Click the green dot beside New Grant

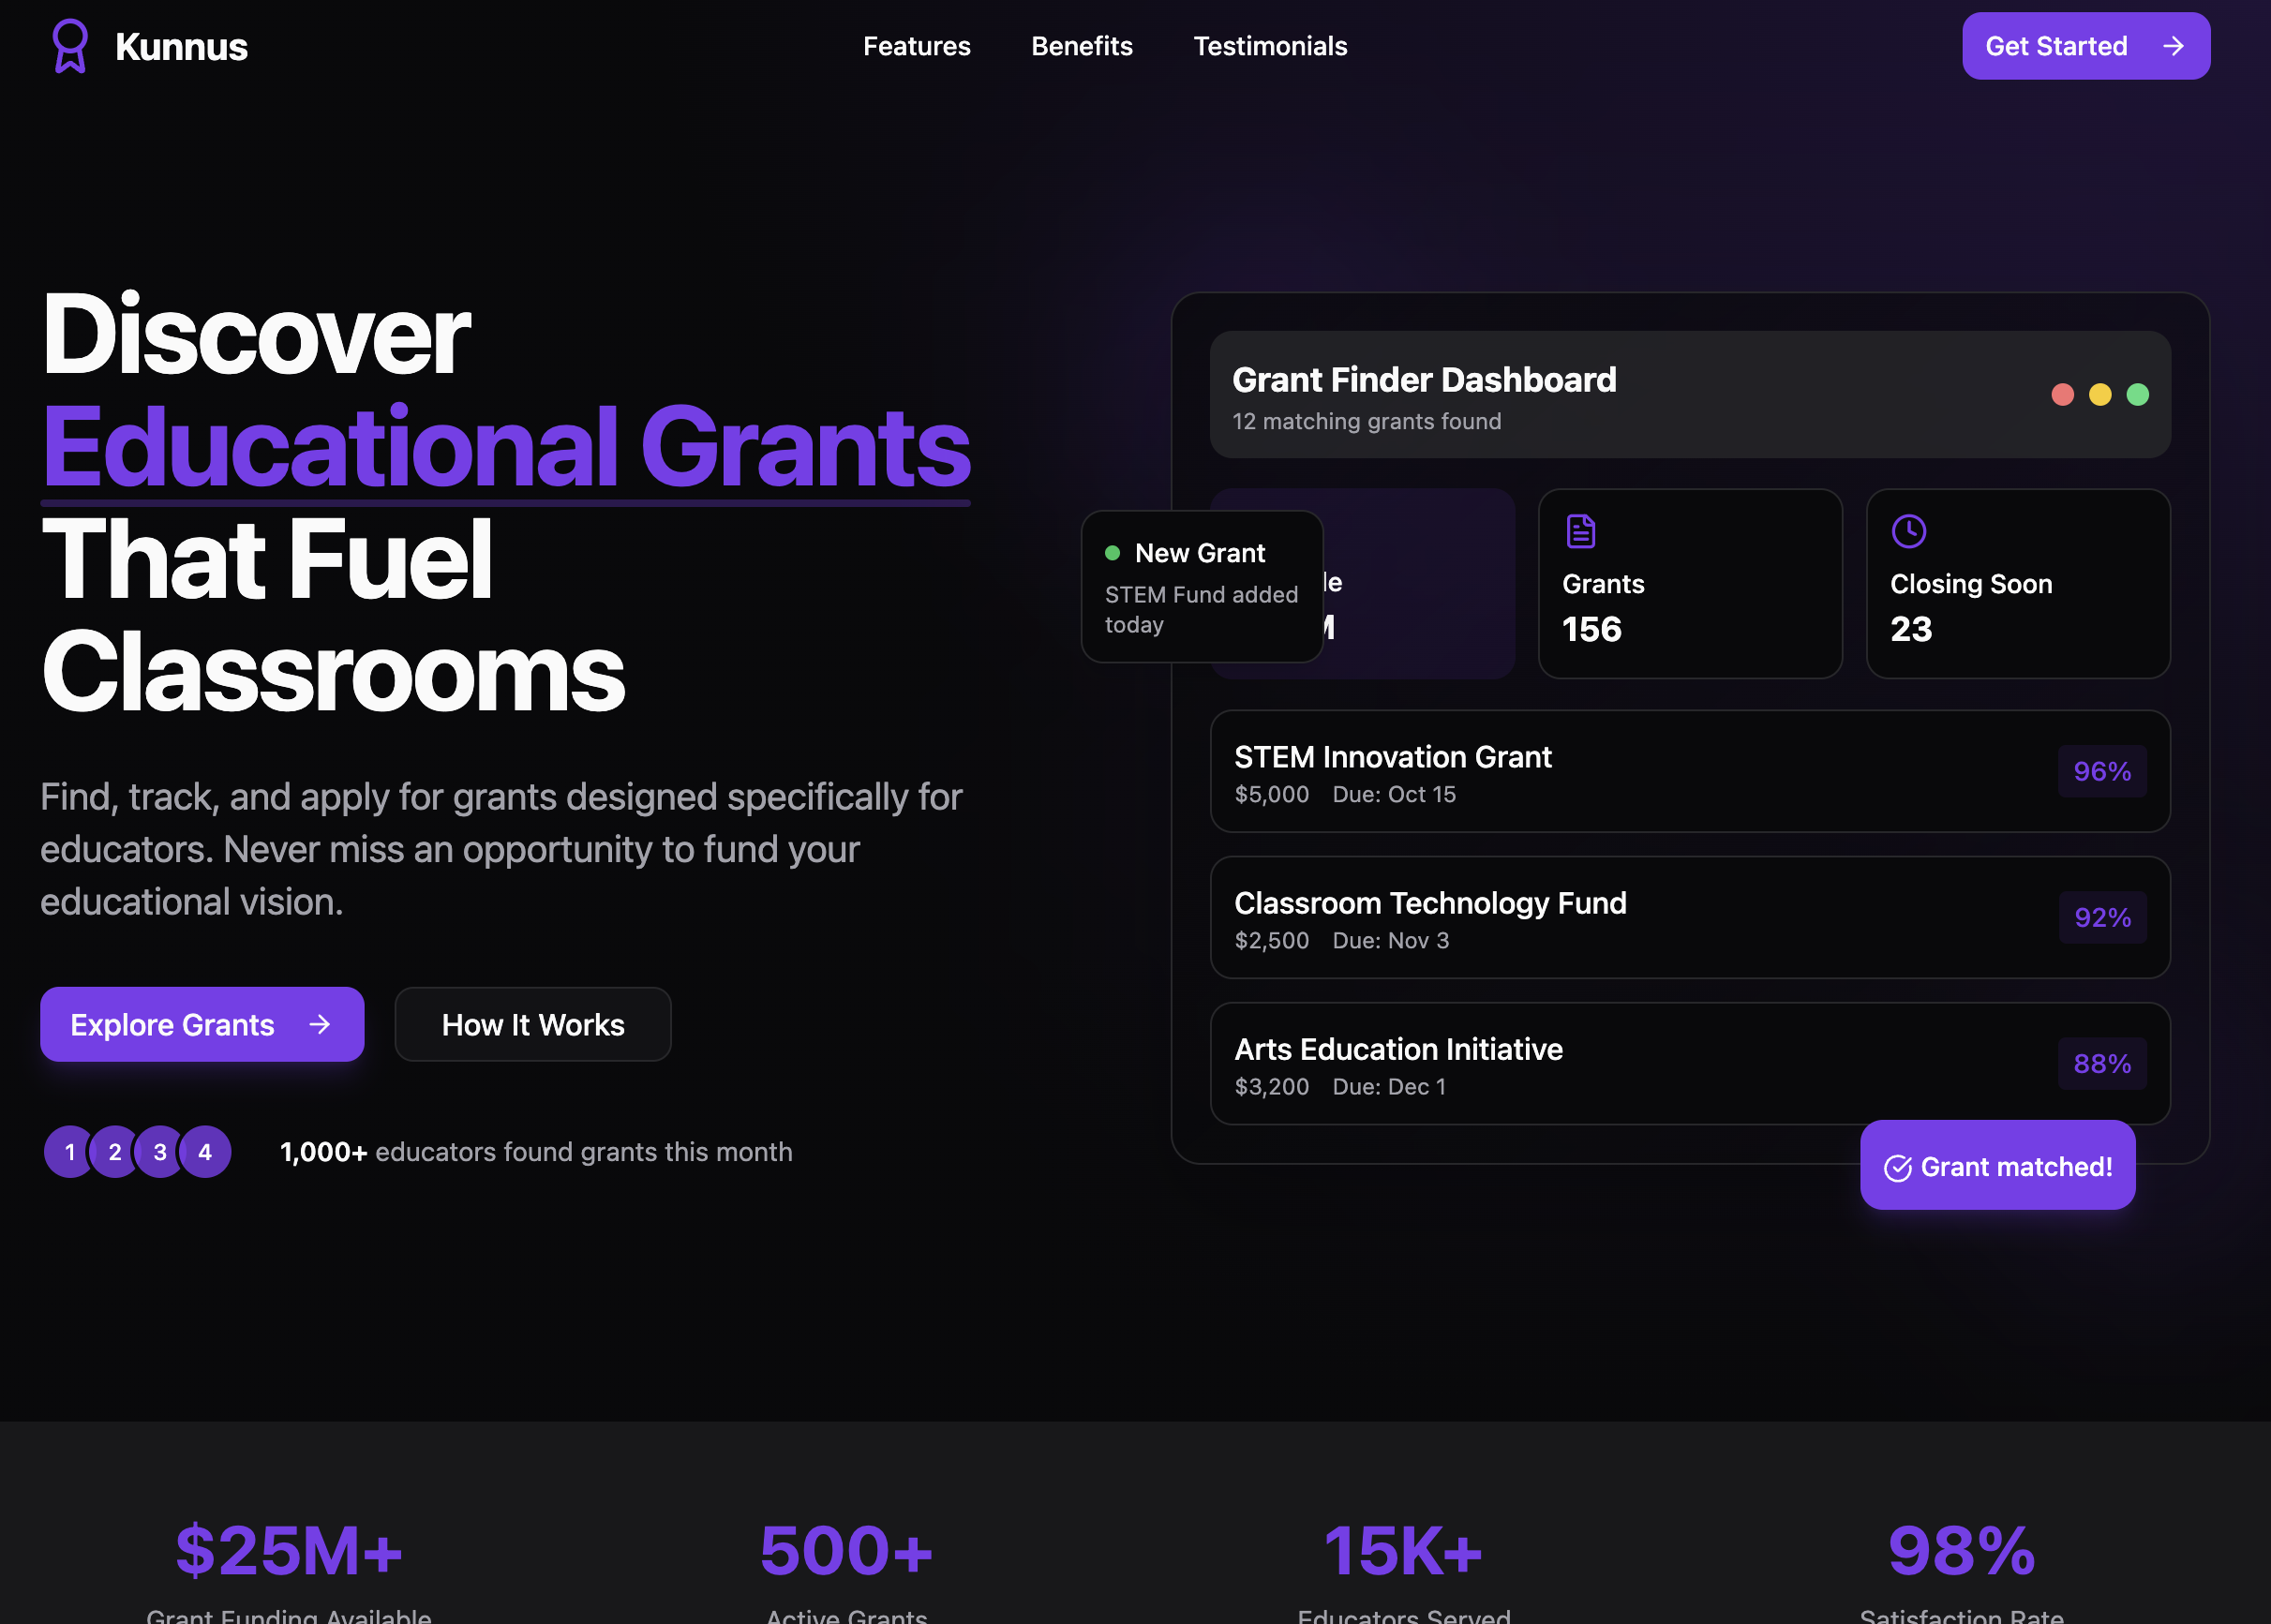click(x=1112, y=553)
